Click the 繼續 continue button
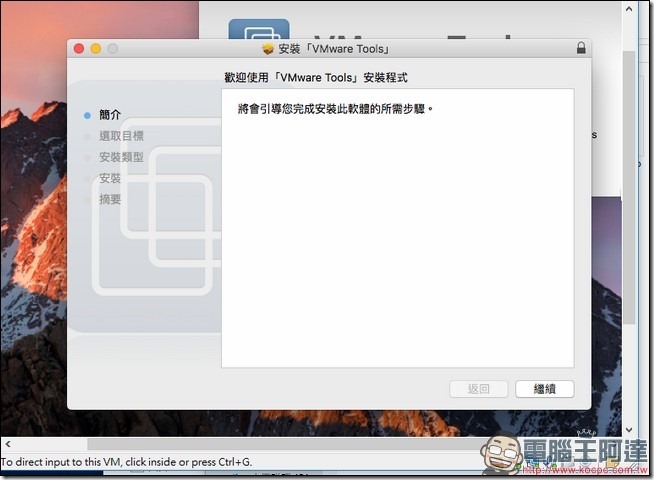This screenshot has height=480, width=654. click(x=544, y=389)
